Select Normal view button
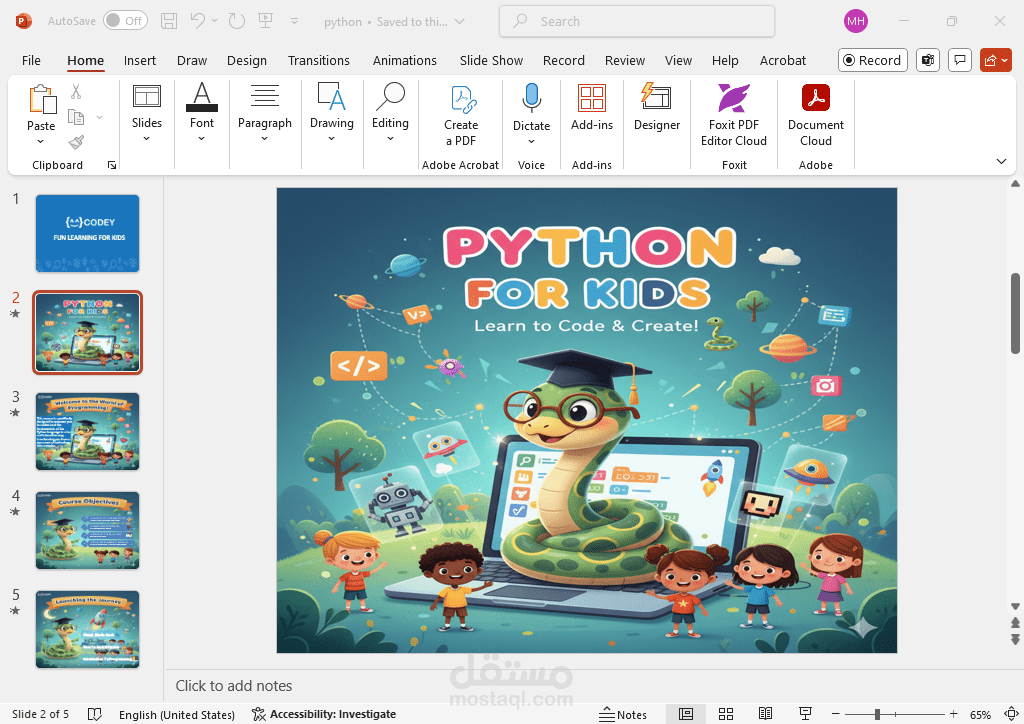 coord(686,714)
